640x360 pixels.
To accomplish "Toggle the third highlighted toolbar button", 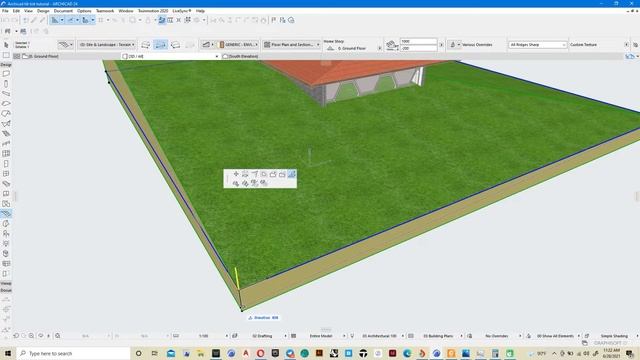I will point(85,20).
